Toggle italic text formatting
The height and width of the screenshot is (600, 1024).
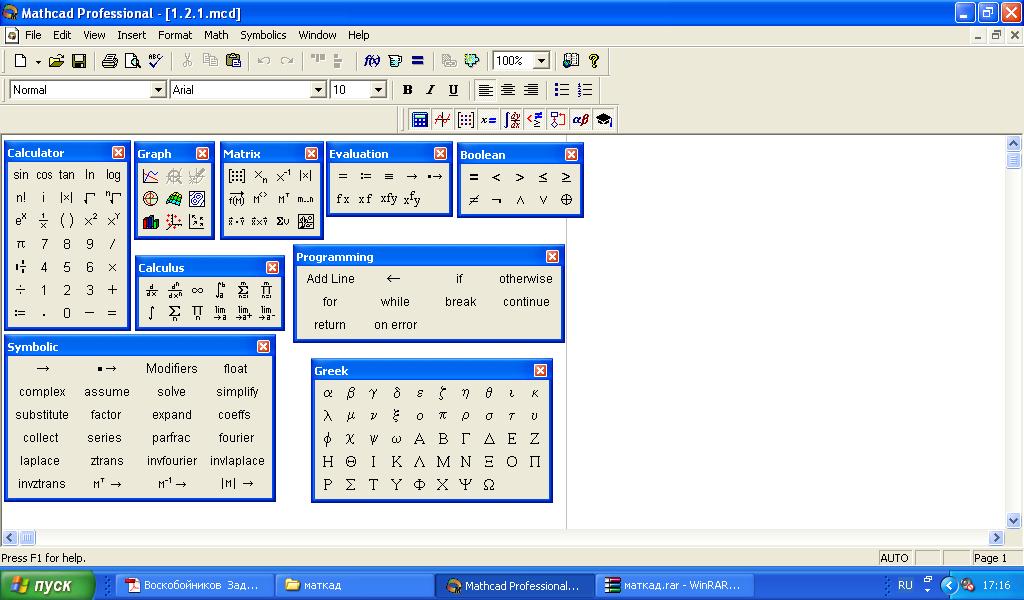(x=430, y=89)
